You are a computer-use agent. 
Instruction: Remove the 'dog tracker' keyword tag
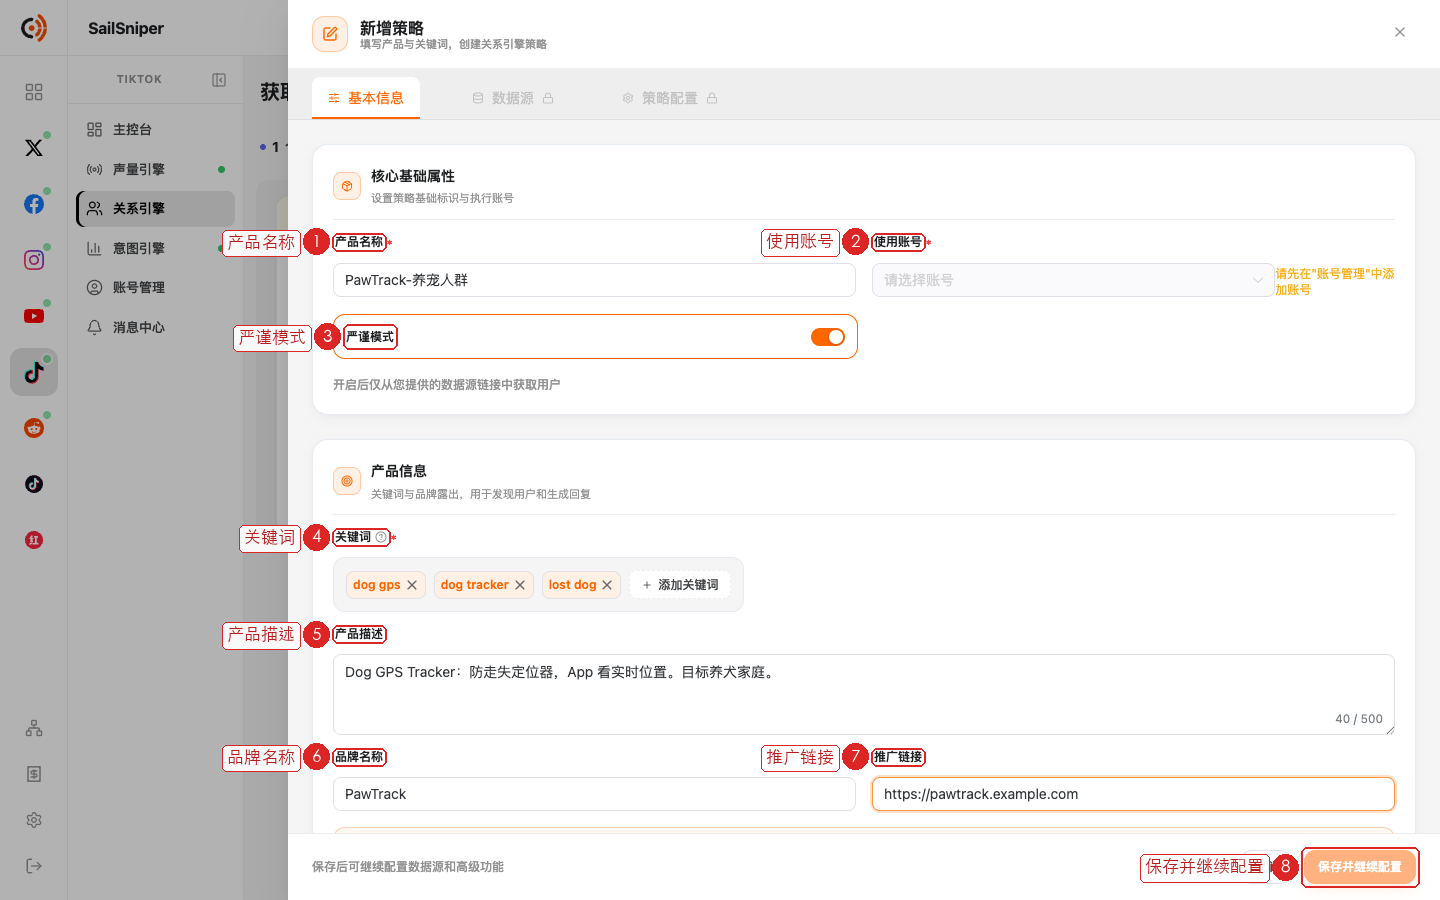coord(520,585)
